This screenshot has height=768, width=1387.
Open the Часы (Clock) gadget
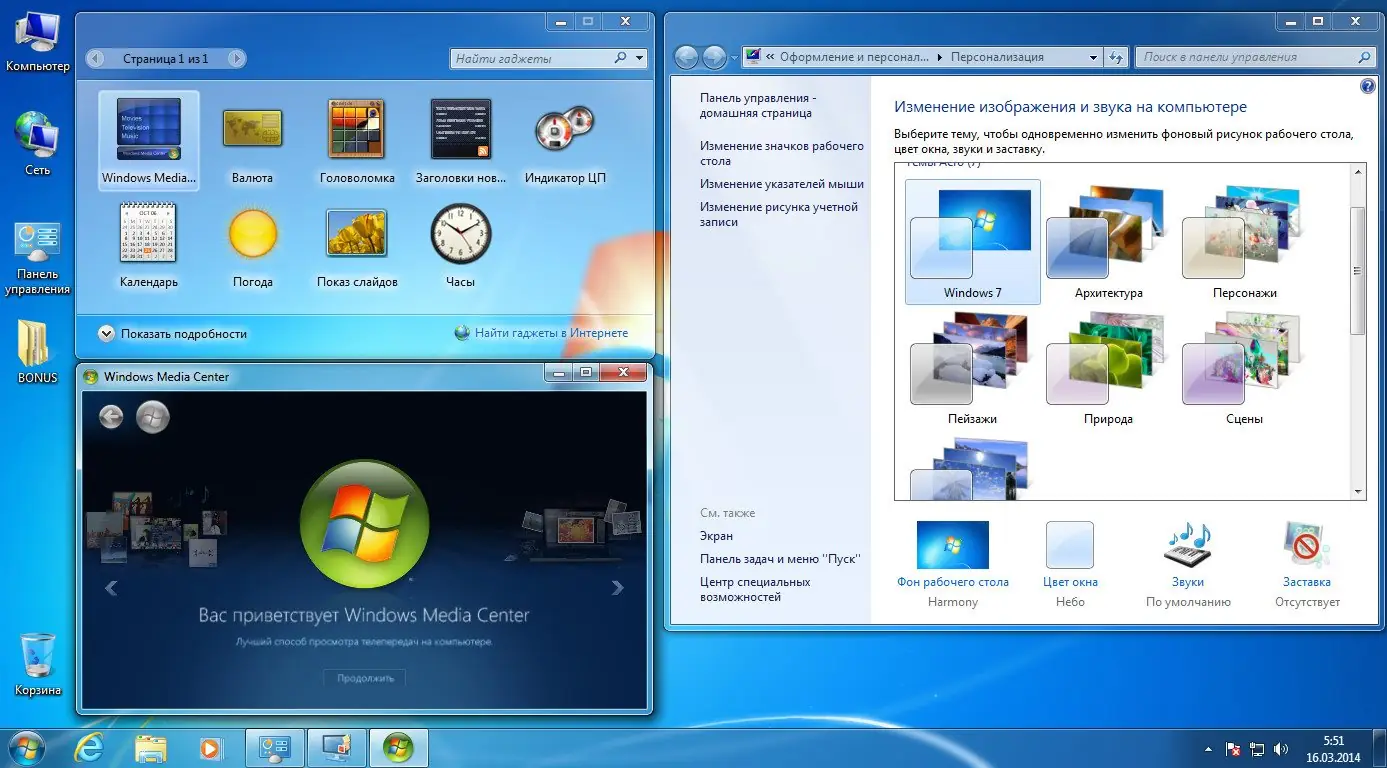(x=459, y=236)
